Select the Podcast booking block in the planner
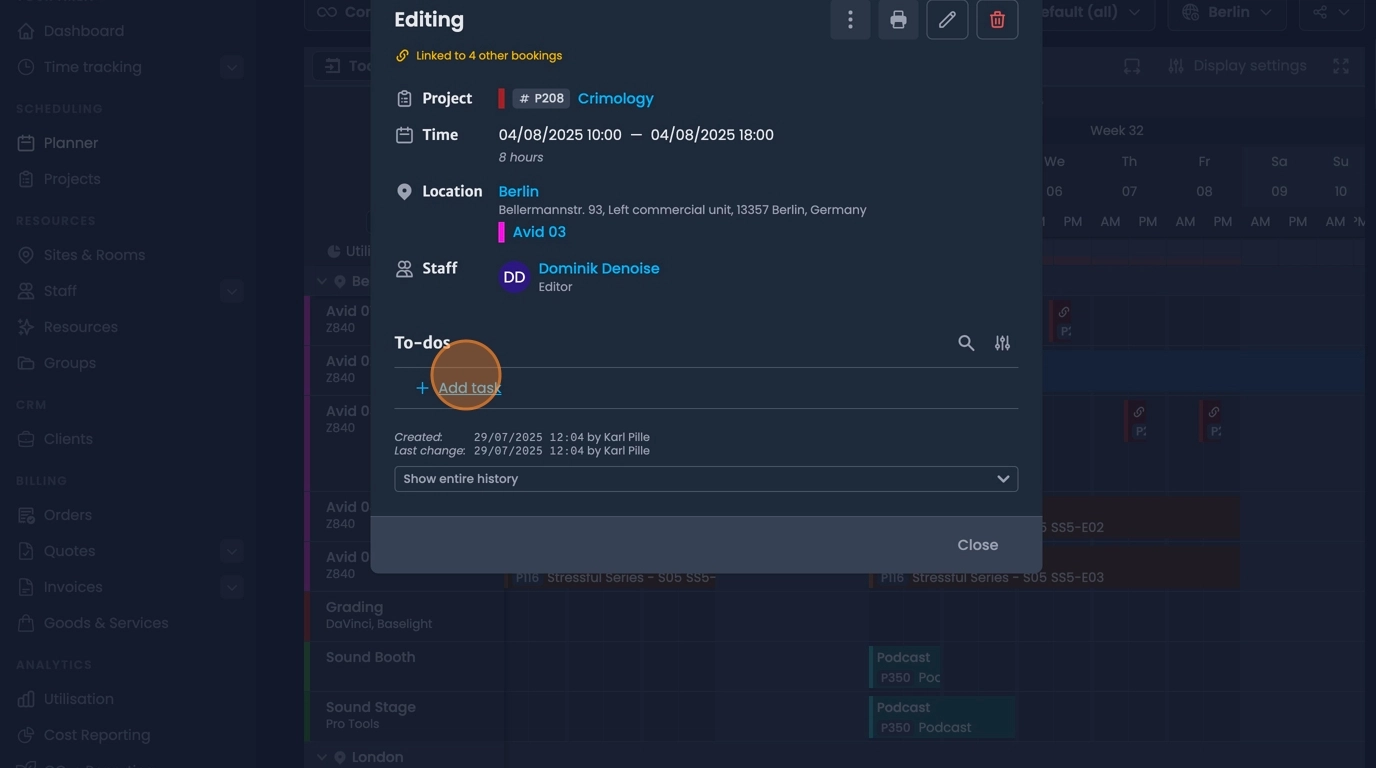 pos(940,717)
